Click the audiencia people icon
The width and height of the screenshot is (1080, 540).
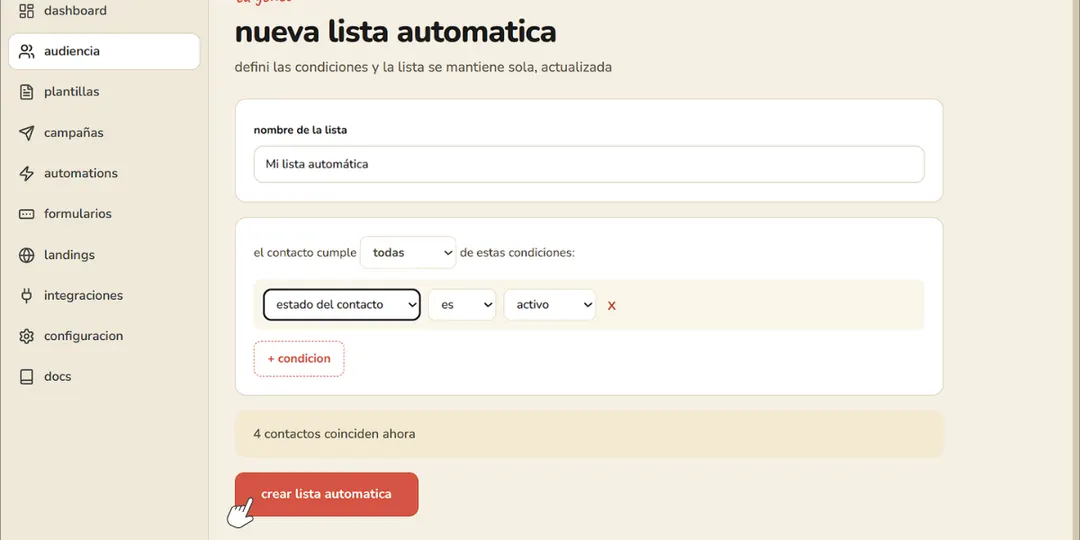[x=26, y=51]
